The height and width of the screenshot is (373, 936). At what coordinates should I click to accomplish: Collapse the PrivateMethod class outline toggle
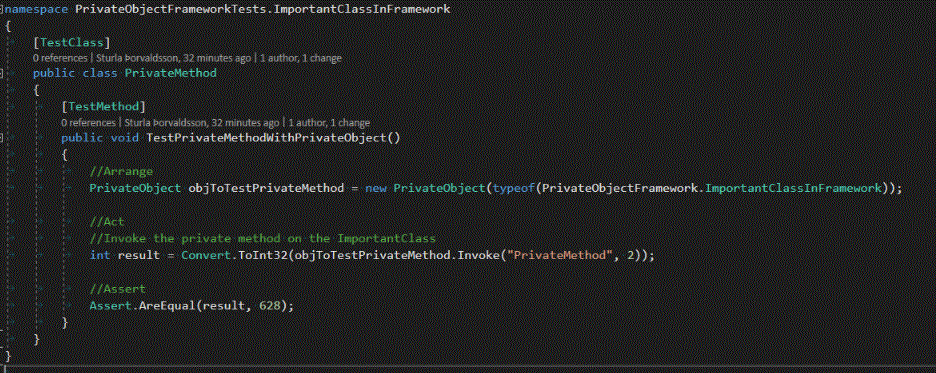[x=2, y=73]
